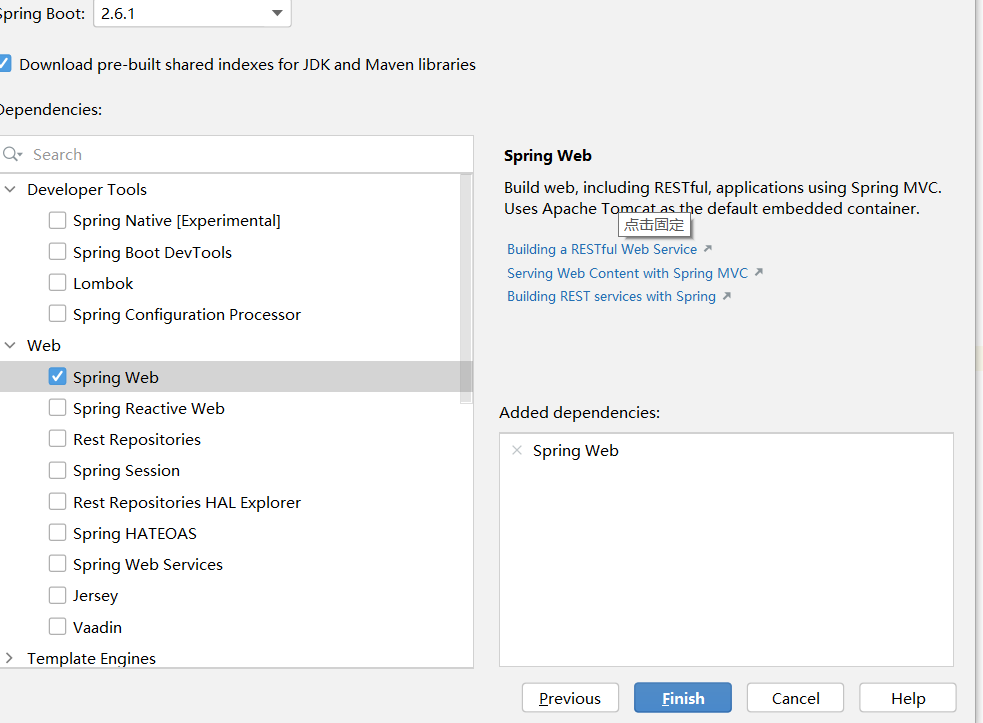Open the Spring Boot version dropdown

click(277, 13)
